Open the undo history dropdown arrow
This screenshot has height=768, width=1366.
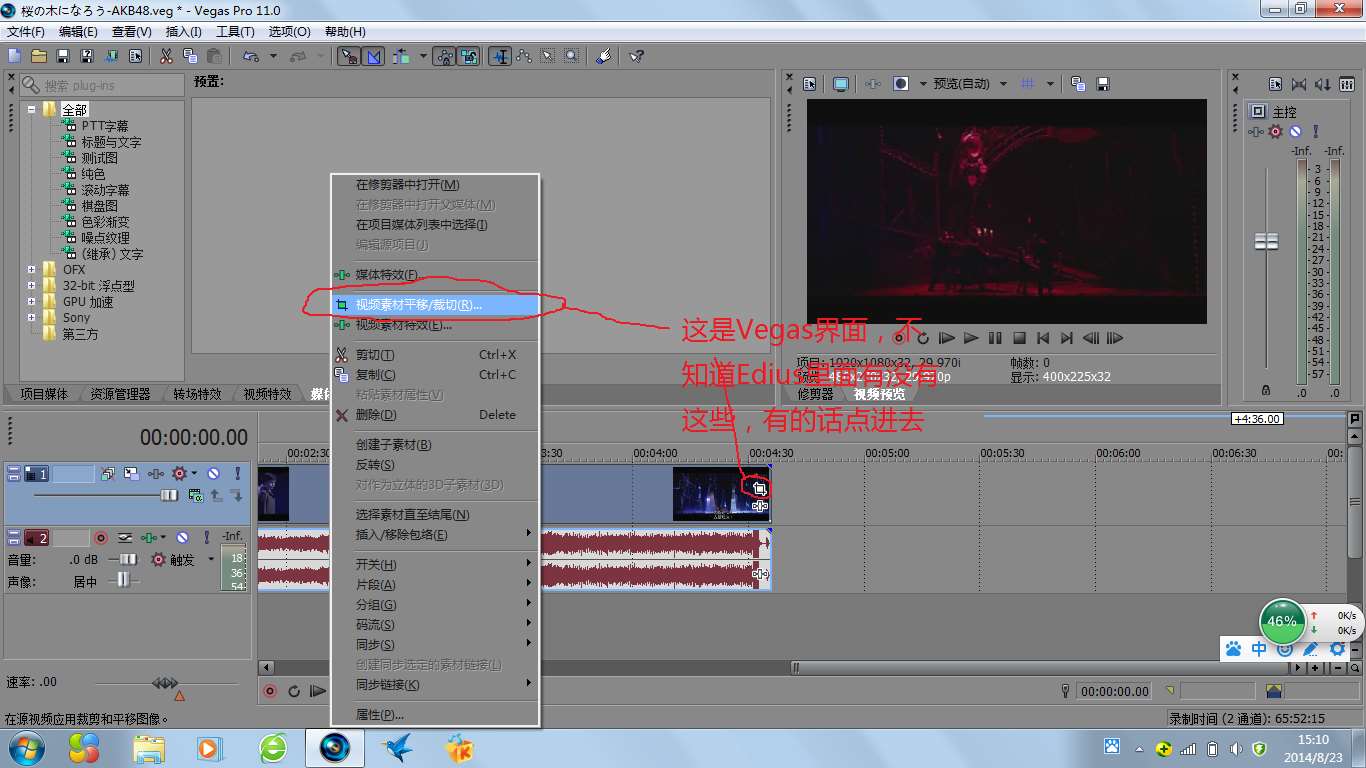[x=273, y=56]
